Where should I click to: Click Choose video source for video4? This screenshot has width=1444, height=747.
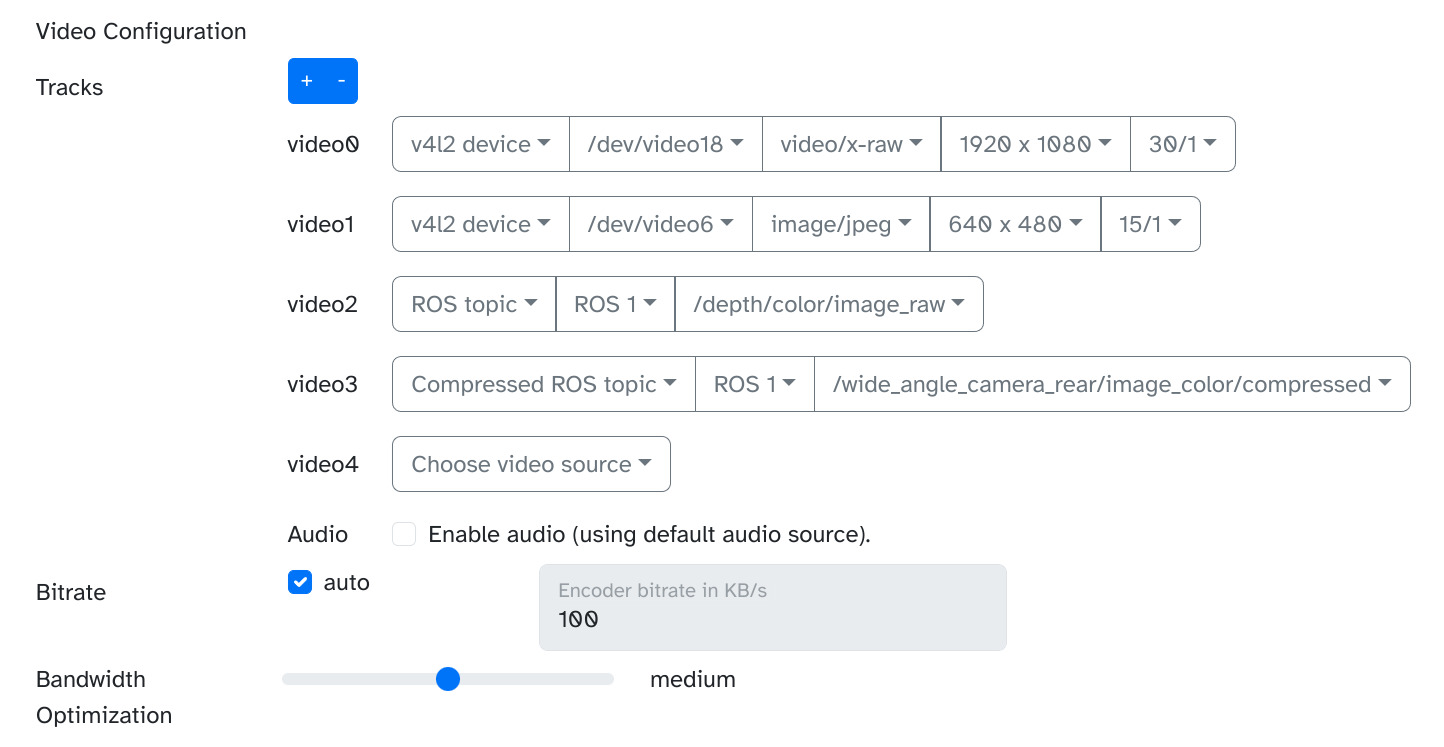pos(531,464)
